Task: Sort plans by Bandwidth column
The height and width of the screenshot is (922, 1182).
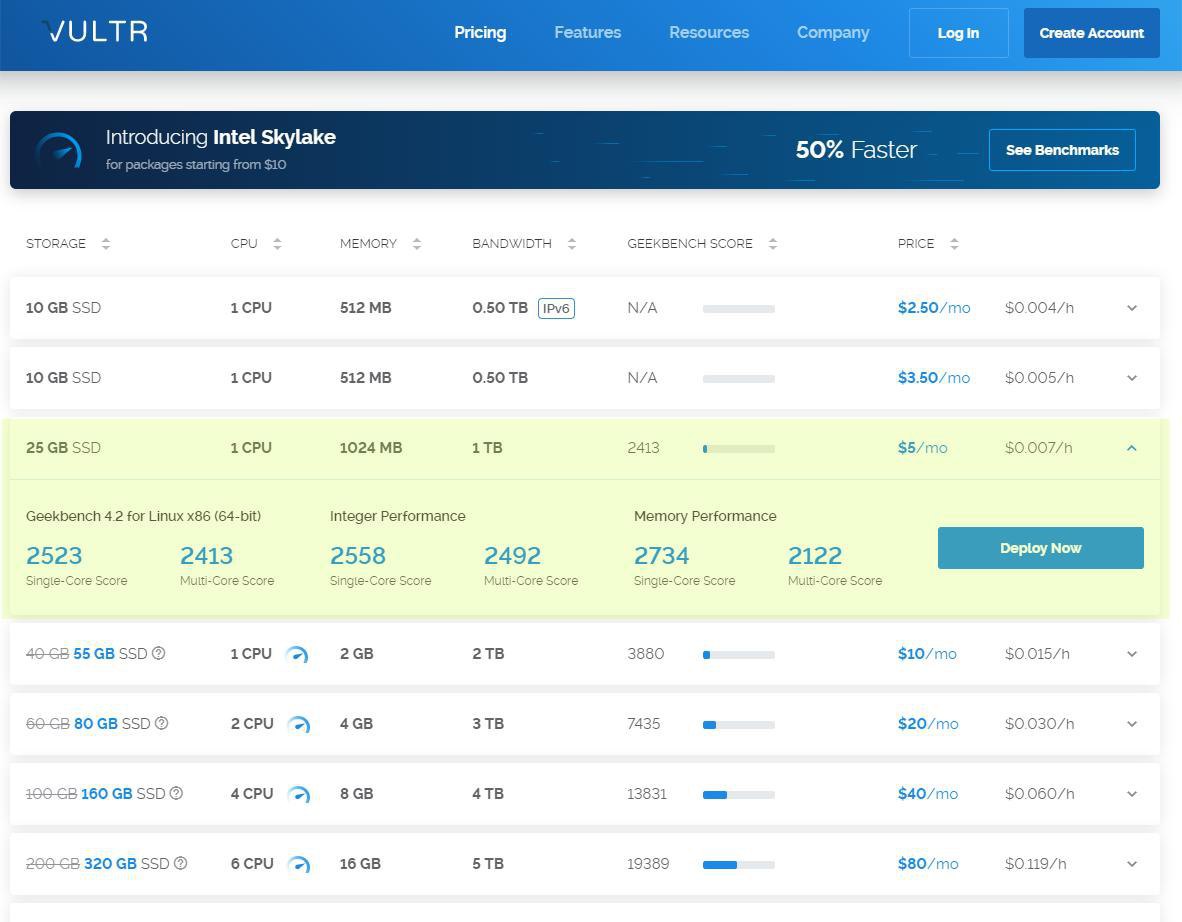Action: (x=572, y=244)
